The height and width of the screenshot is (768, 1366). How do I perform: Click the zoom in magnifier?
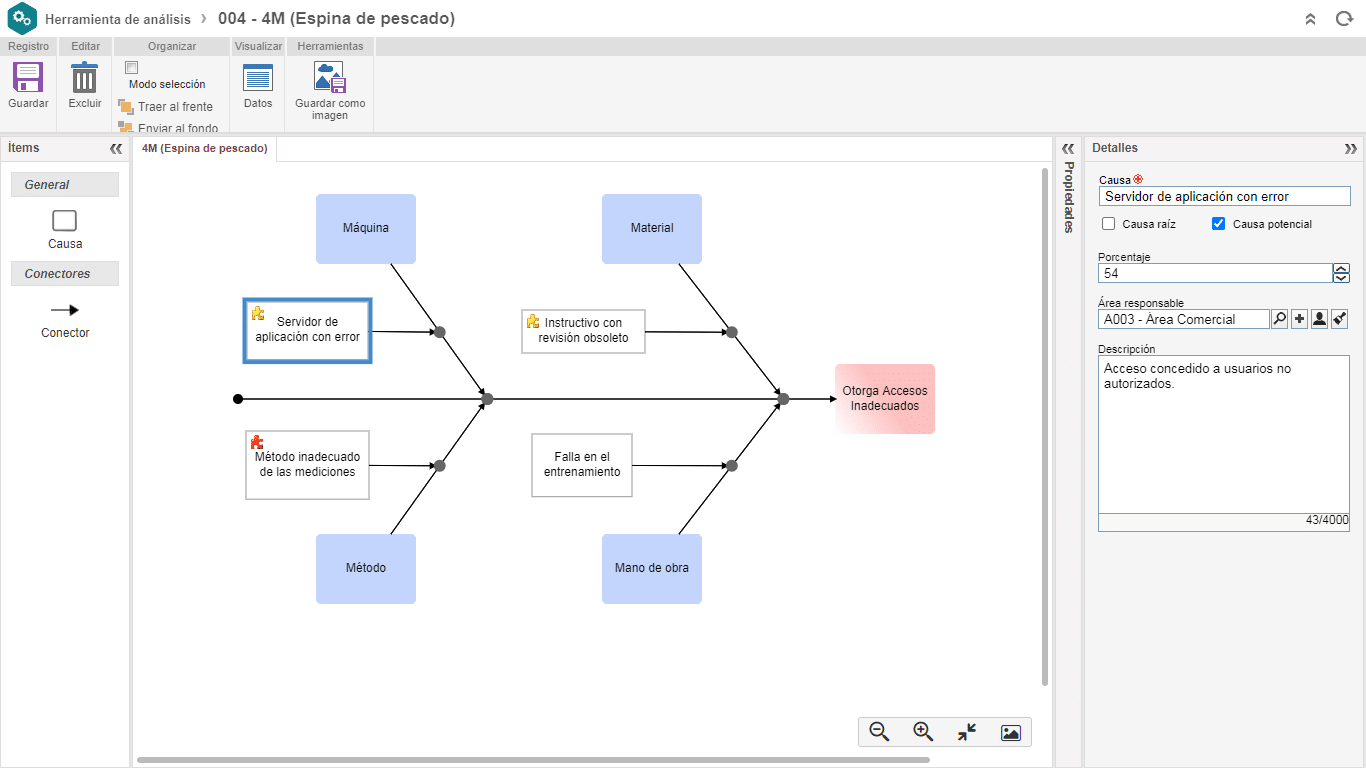923,732
